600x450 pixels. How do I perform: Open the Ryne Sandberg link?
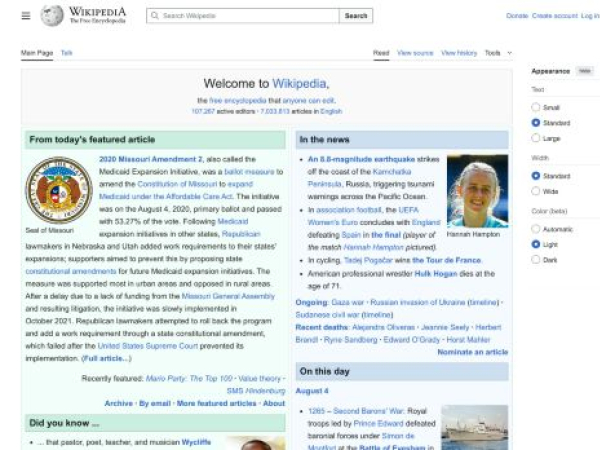[351, 340]
